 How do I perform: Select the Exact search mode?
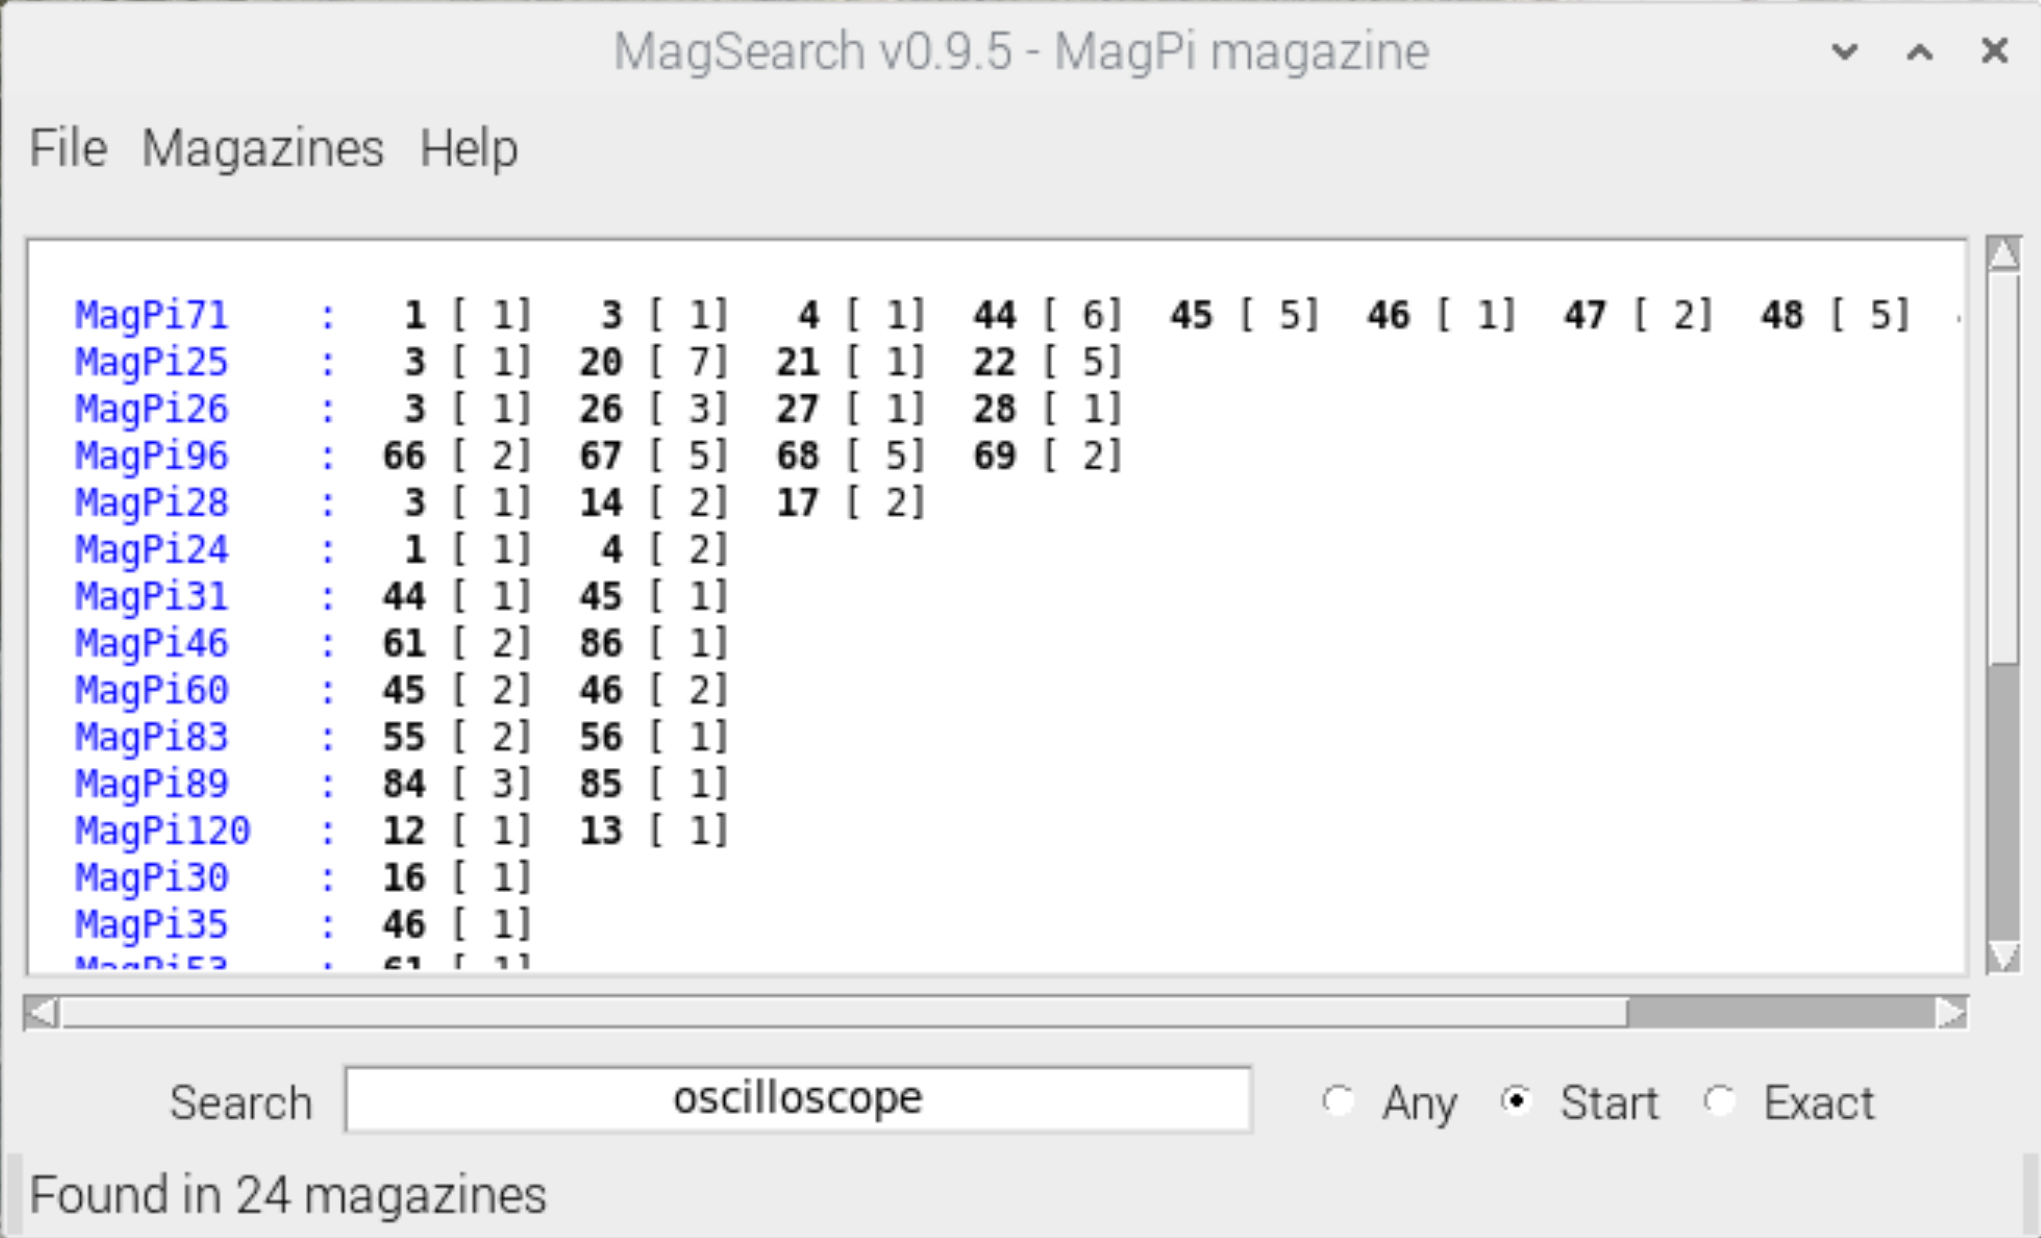click(1719, 1101)
